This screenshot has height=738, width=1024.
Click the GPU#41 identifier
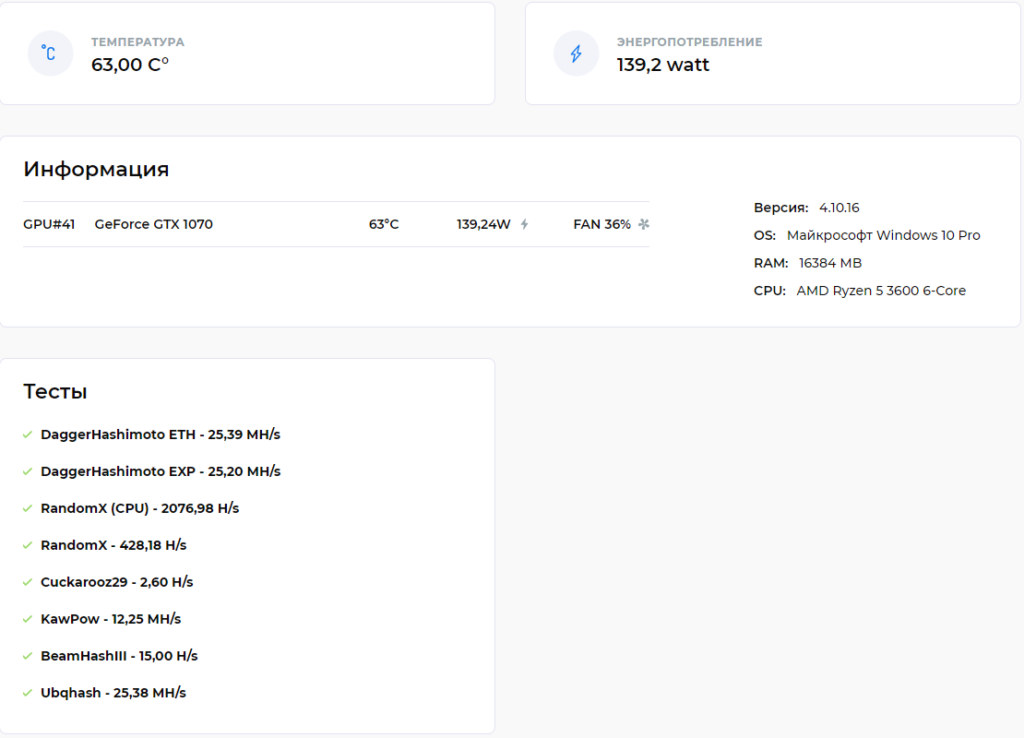point(49,225)
